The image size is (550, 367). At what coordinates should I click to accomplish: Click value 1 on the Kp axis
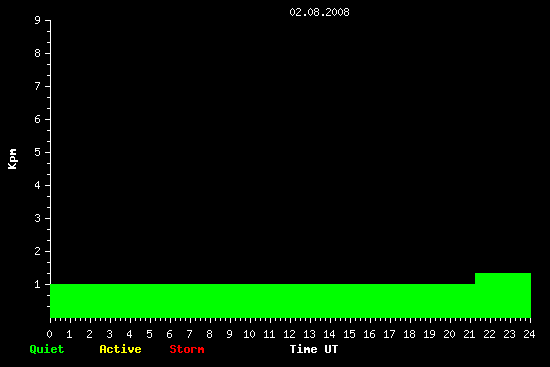38,284
